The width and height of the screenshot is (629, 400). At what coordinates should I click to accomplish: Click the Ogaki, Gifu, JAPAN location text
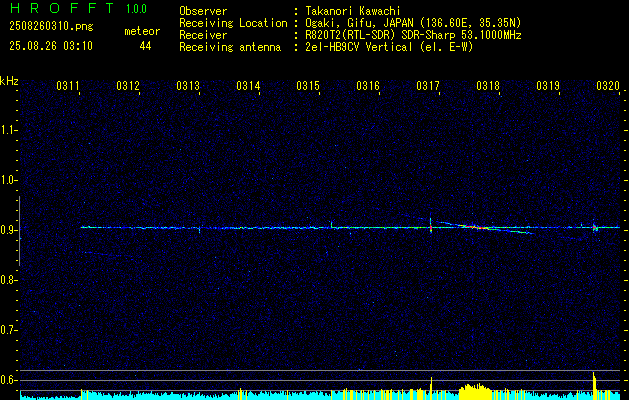coord(413,23)
